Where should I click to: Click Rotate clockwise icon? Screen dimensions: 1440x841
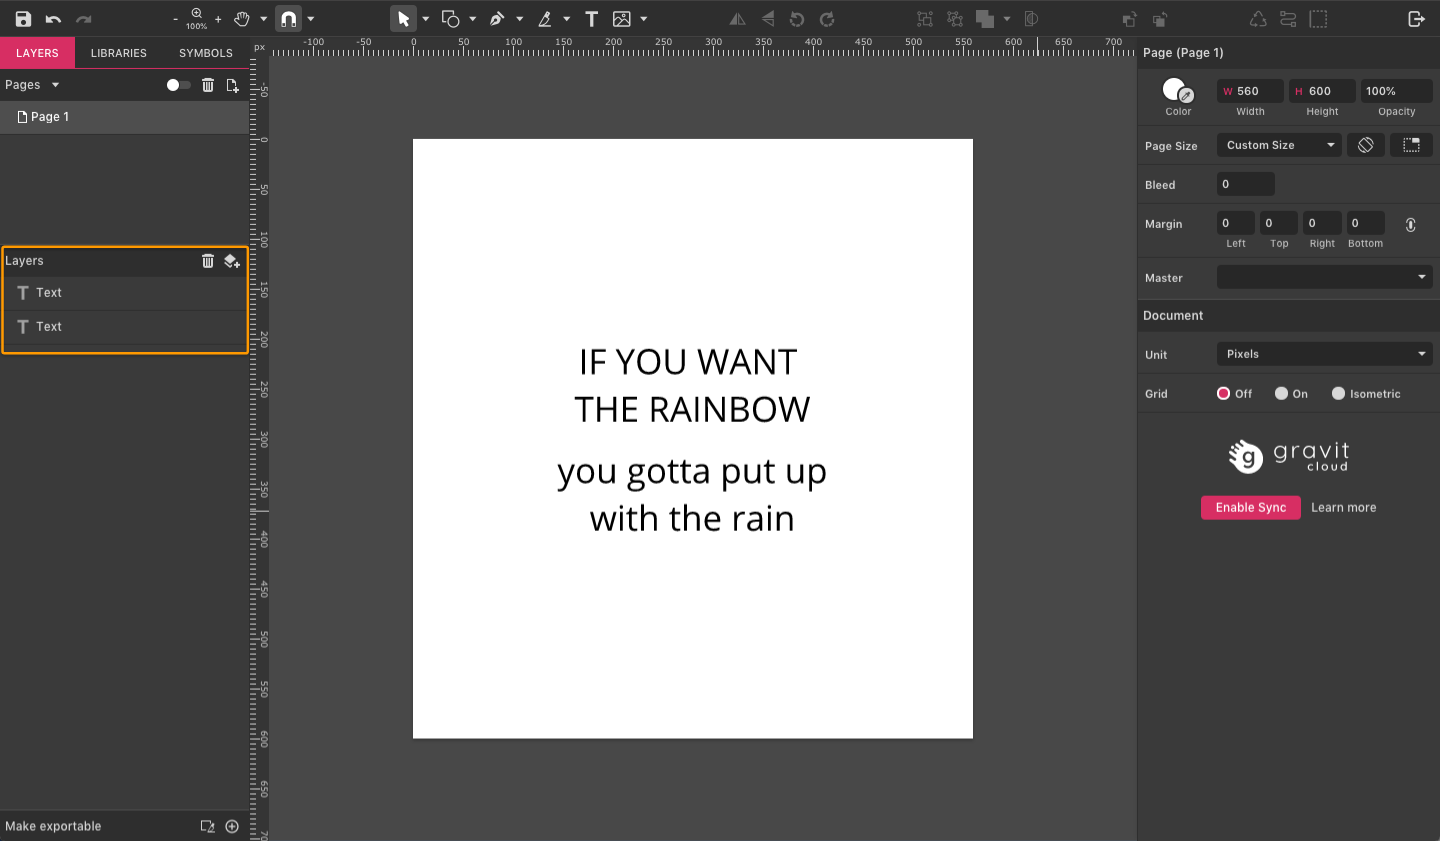(827, 19)
